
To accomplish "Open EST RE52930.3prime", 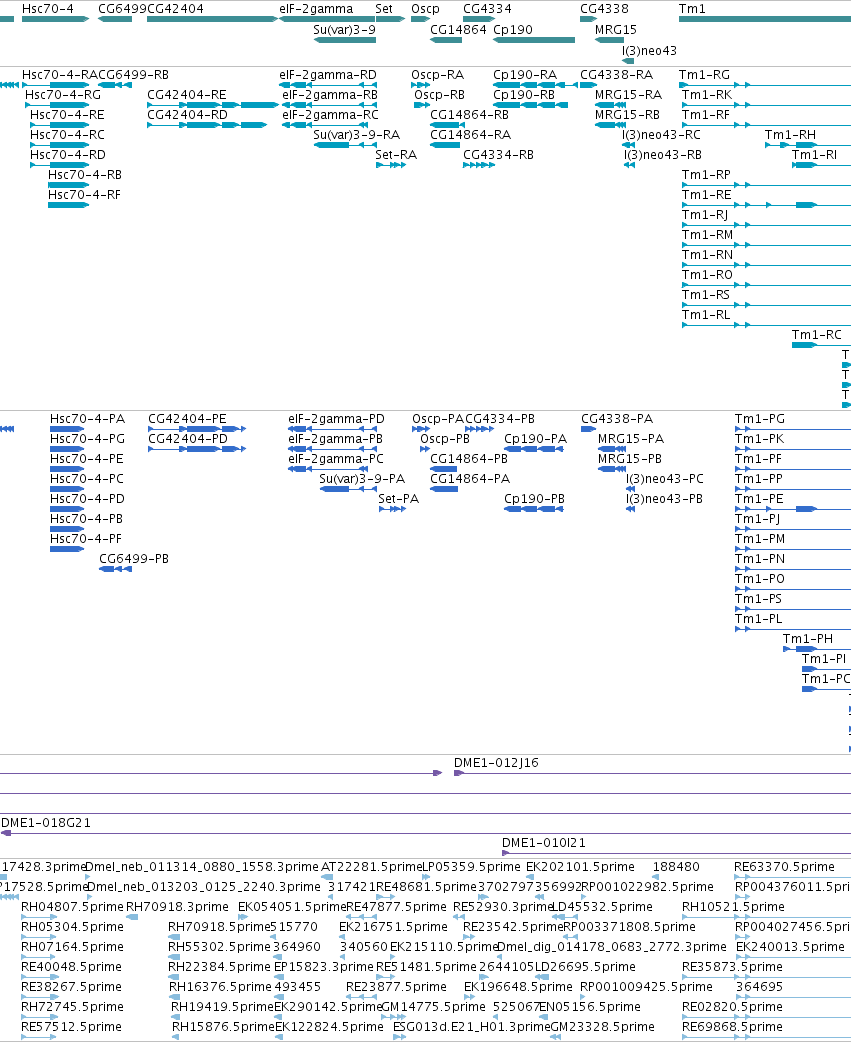I will 504,907.
